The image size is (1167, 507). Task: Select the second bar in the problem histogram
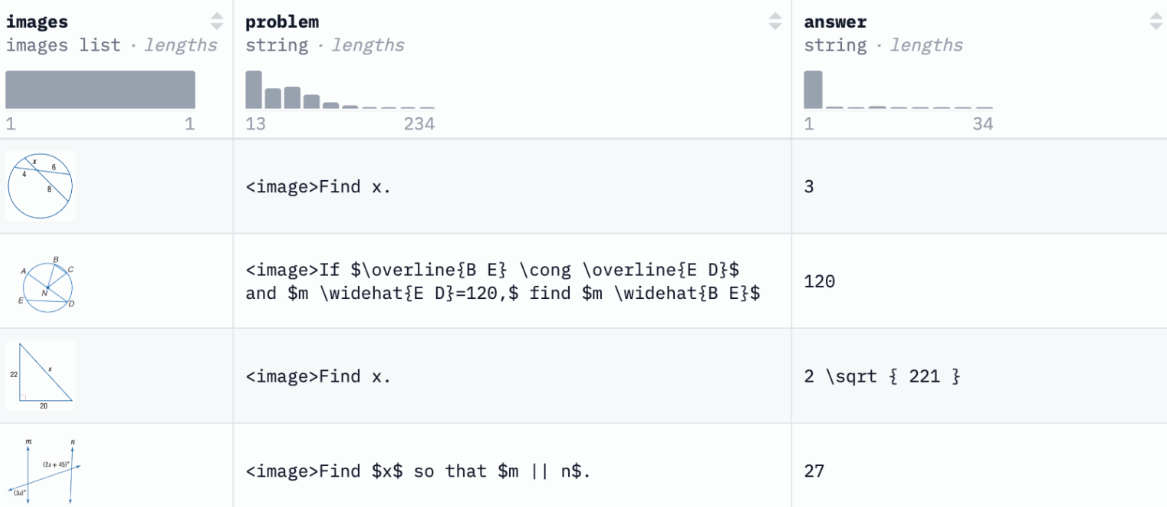click(x=273, y=97)
